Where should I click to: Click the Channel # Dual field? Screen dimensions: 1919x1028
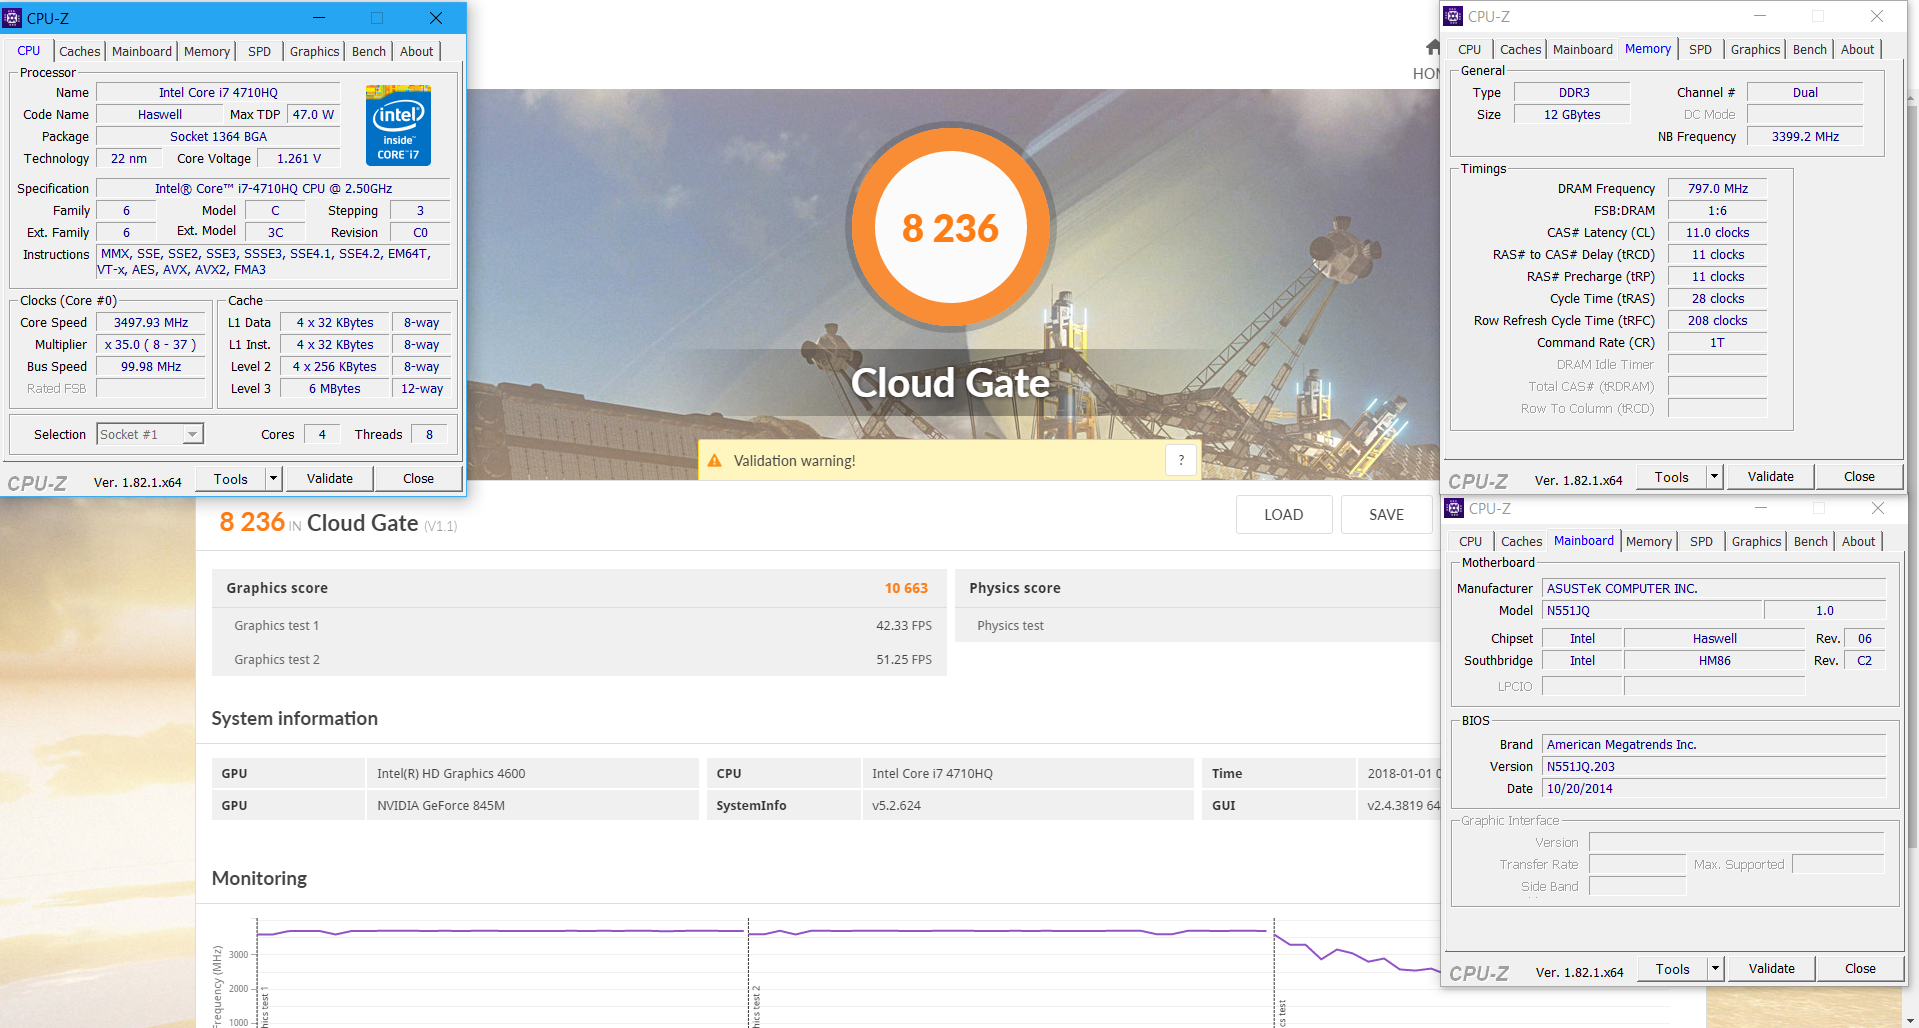[1805, 93]
